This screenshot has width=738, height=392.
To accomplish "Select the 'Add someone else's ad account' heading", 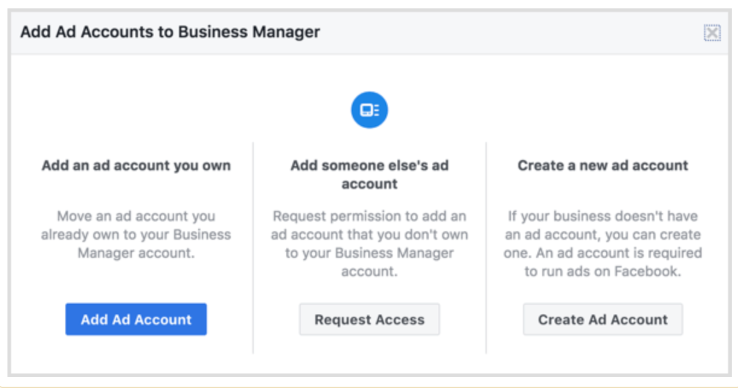I will coord(369,175).
